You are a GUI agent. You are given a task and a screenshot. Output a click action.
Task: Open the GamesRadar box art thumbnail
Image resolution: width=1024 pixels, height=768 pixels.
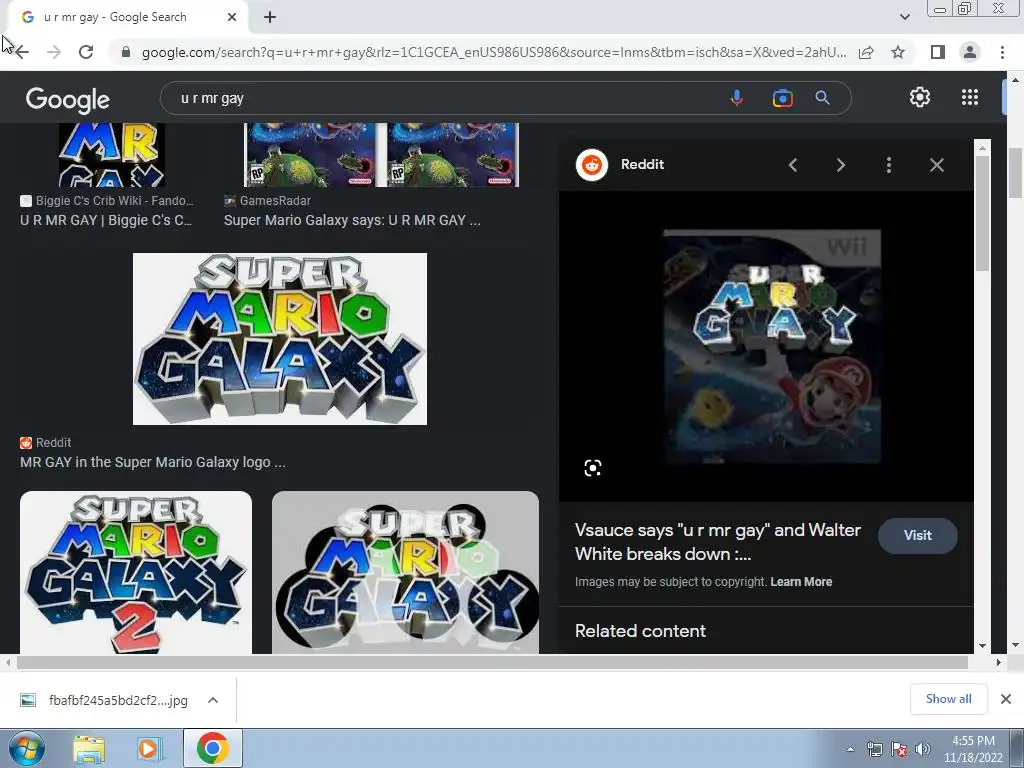[x=381, y=155]
